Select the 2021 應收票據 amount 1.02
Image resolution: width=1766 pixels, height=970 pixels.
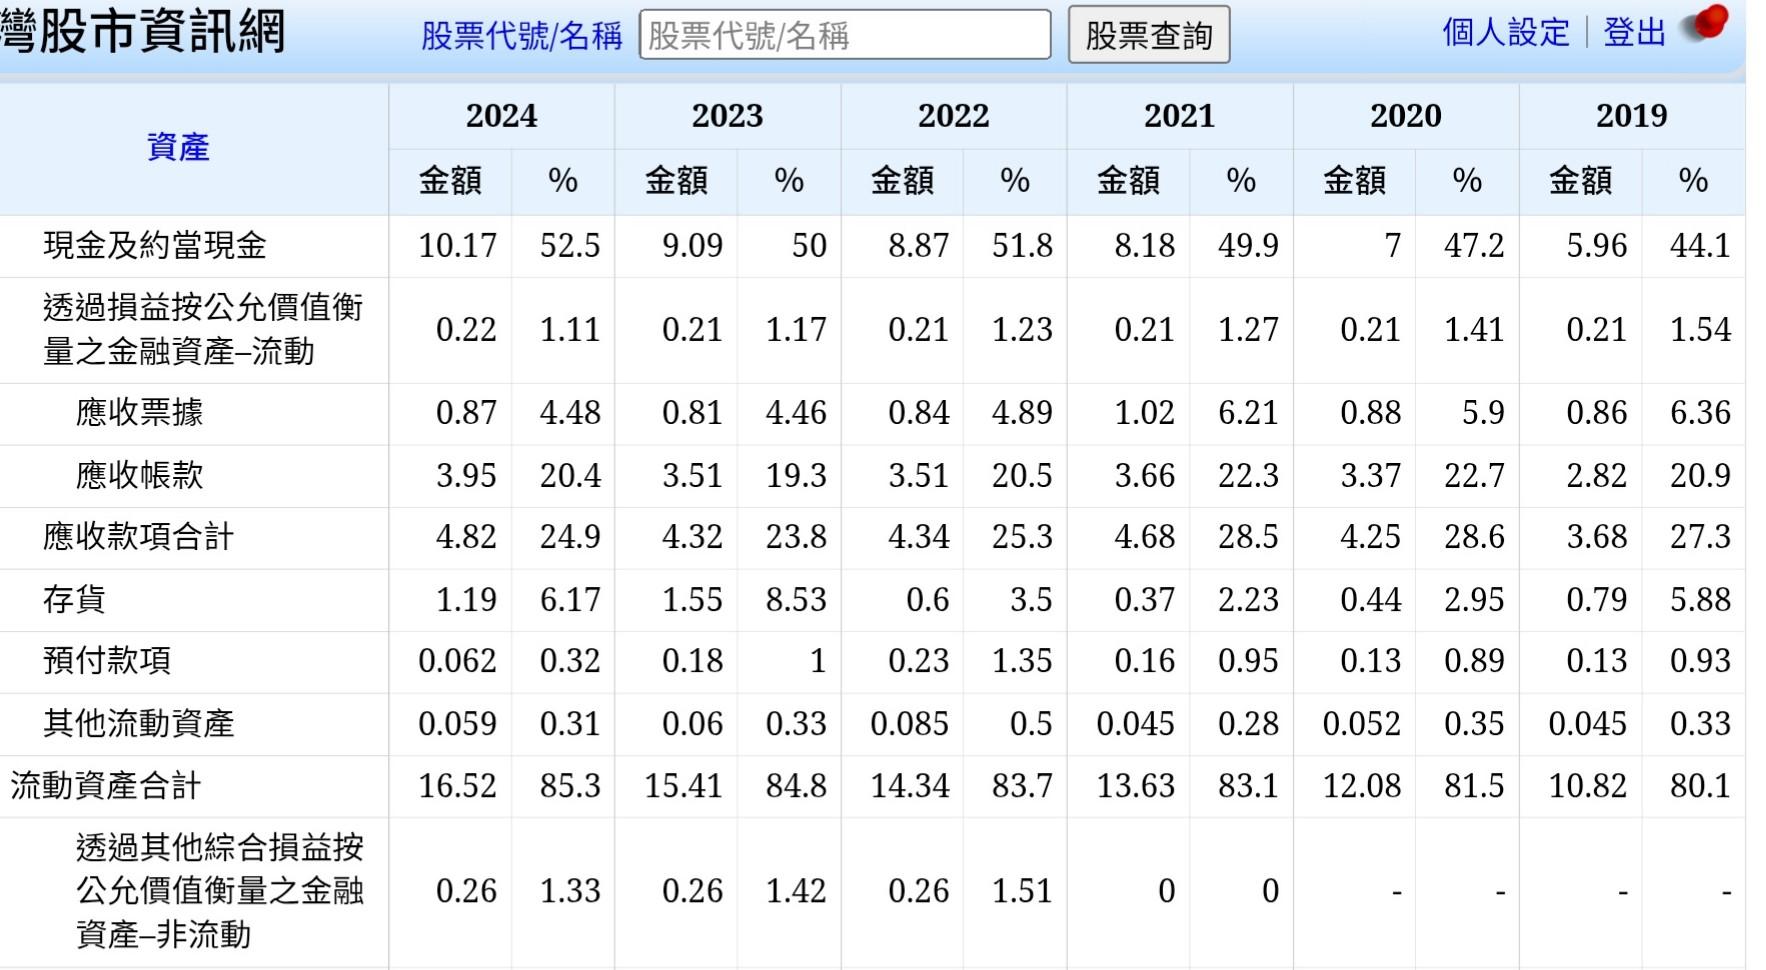1144,413
